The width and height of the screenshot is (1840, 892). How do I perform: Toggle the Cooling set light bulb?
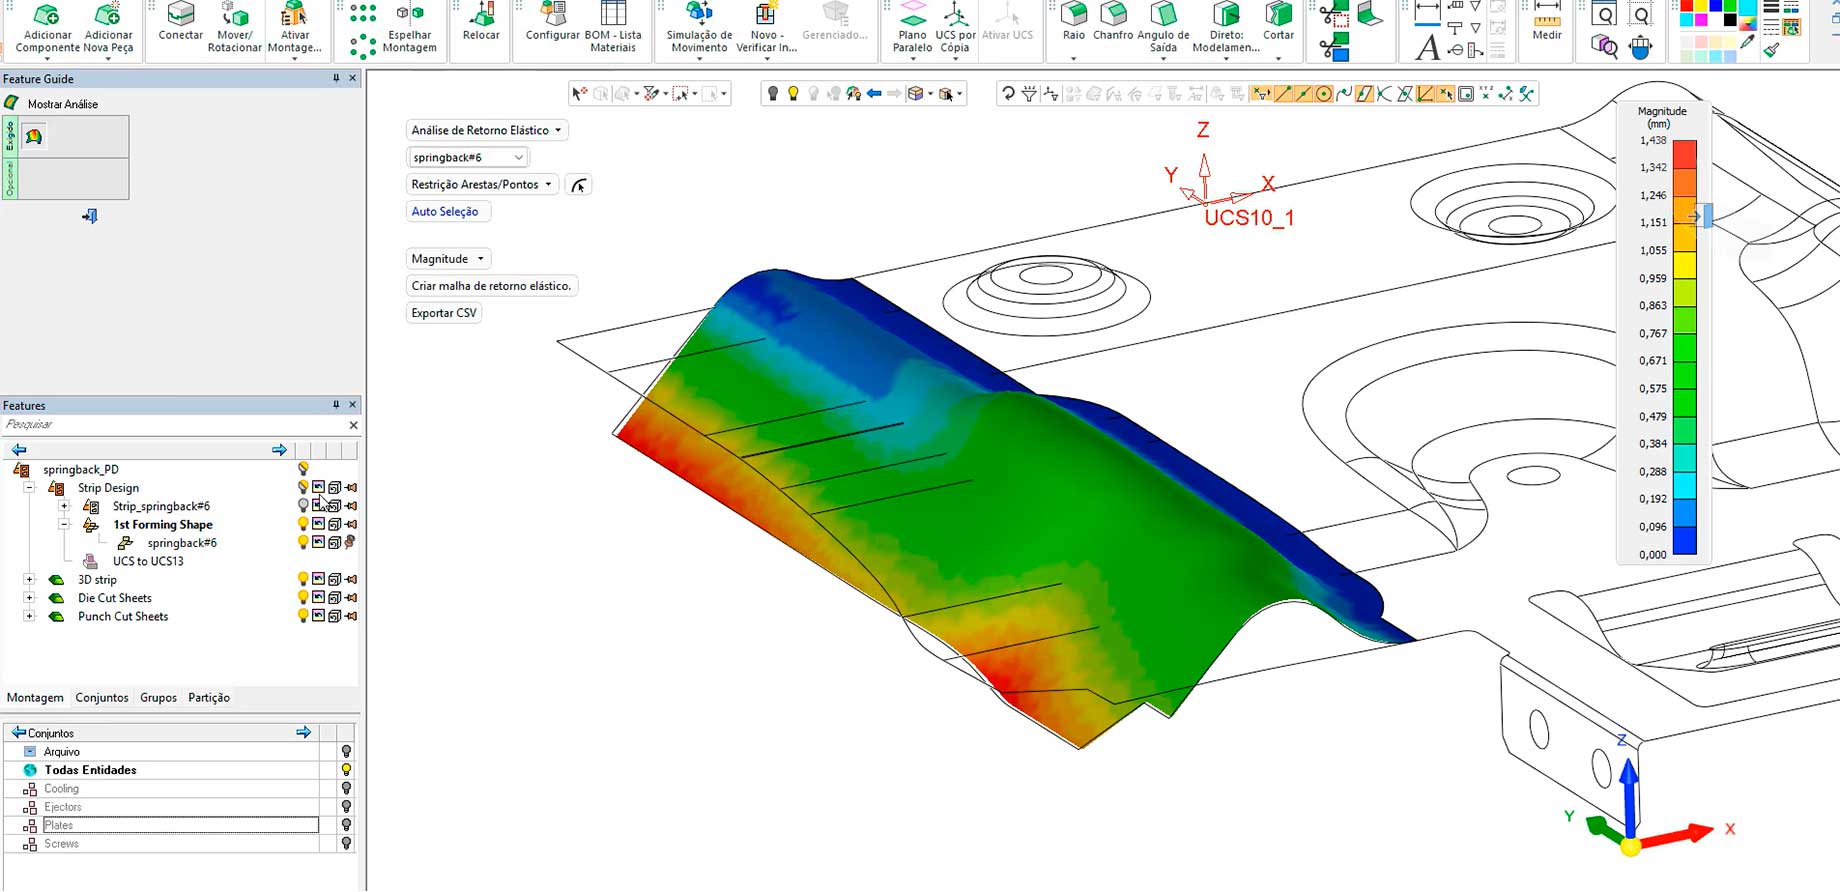tap(346, 789)
